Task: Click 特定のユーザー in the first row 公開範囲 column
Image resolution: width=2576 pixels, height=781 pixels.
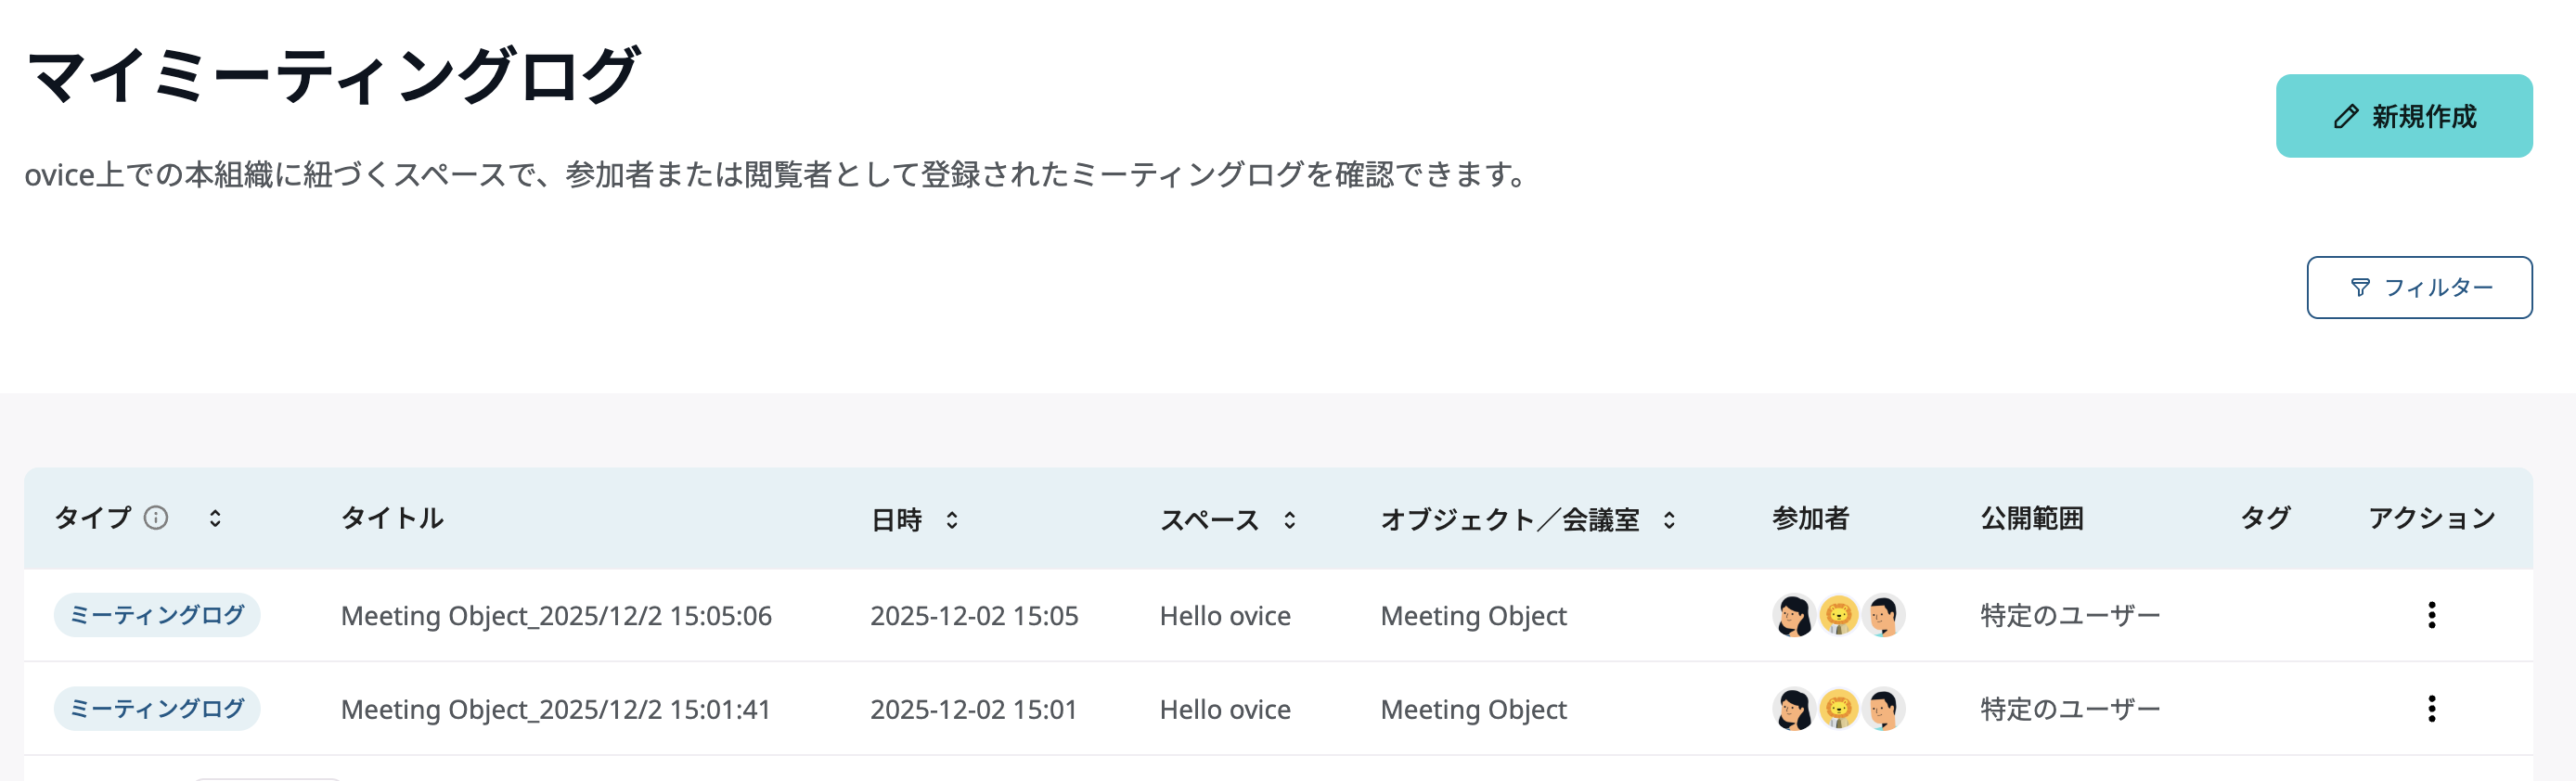Action: click(x=2068, y=616)
